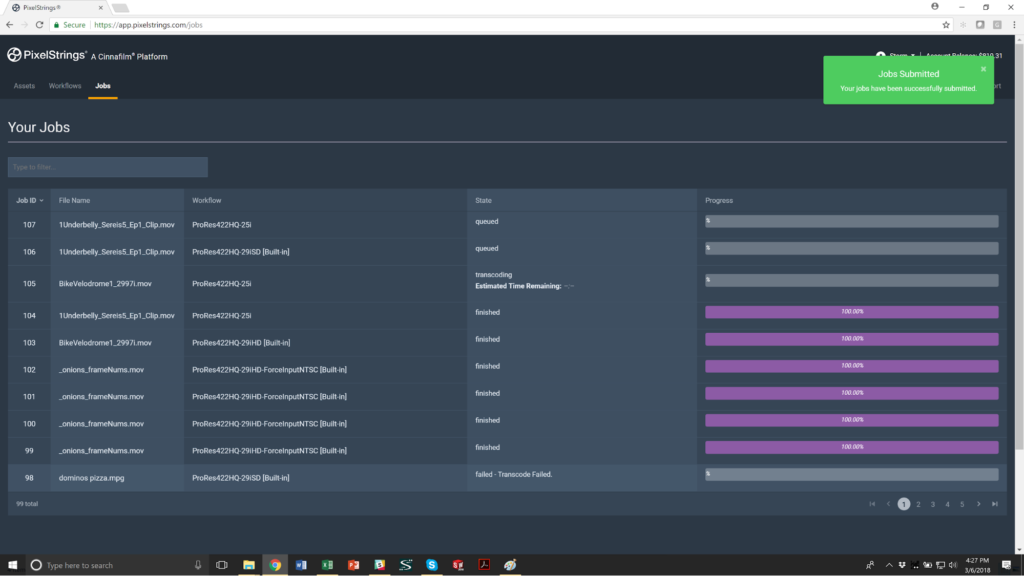This screenshot has height=576, width=1024.
Task: Go to page 4 of jobs
Action: click(948, 504)
